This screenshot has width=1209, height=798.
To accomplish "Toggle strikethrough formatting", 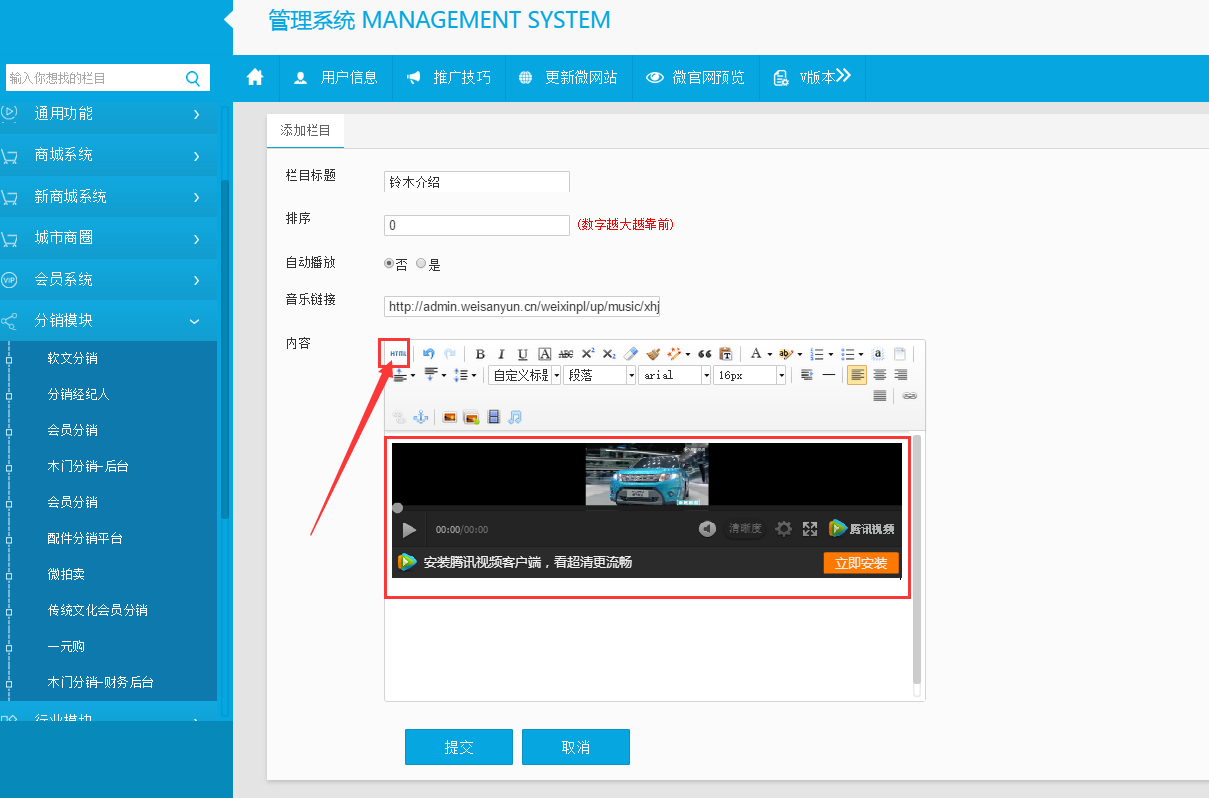I will [x=566, y=354].
